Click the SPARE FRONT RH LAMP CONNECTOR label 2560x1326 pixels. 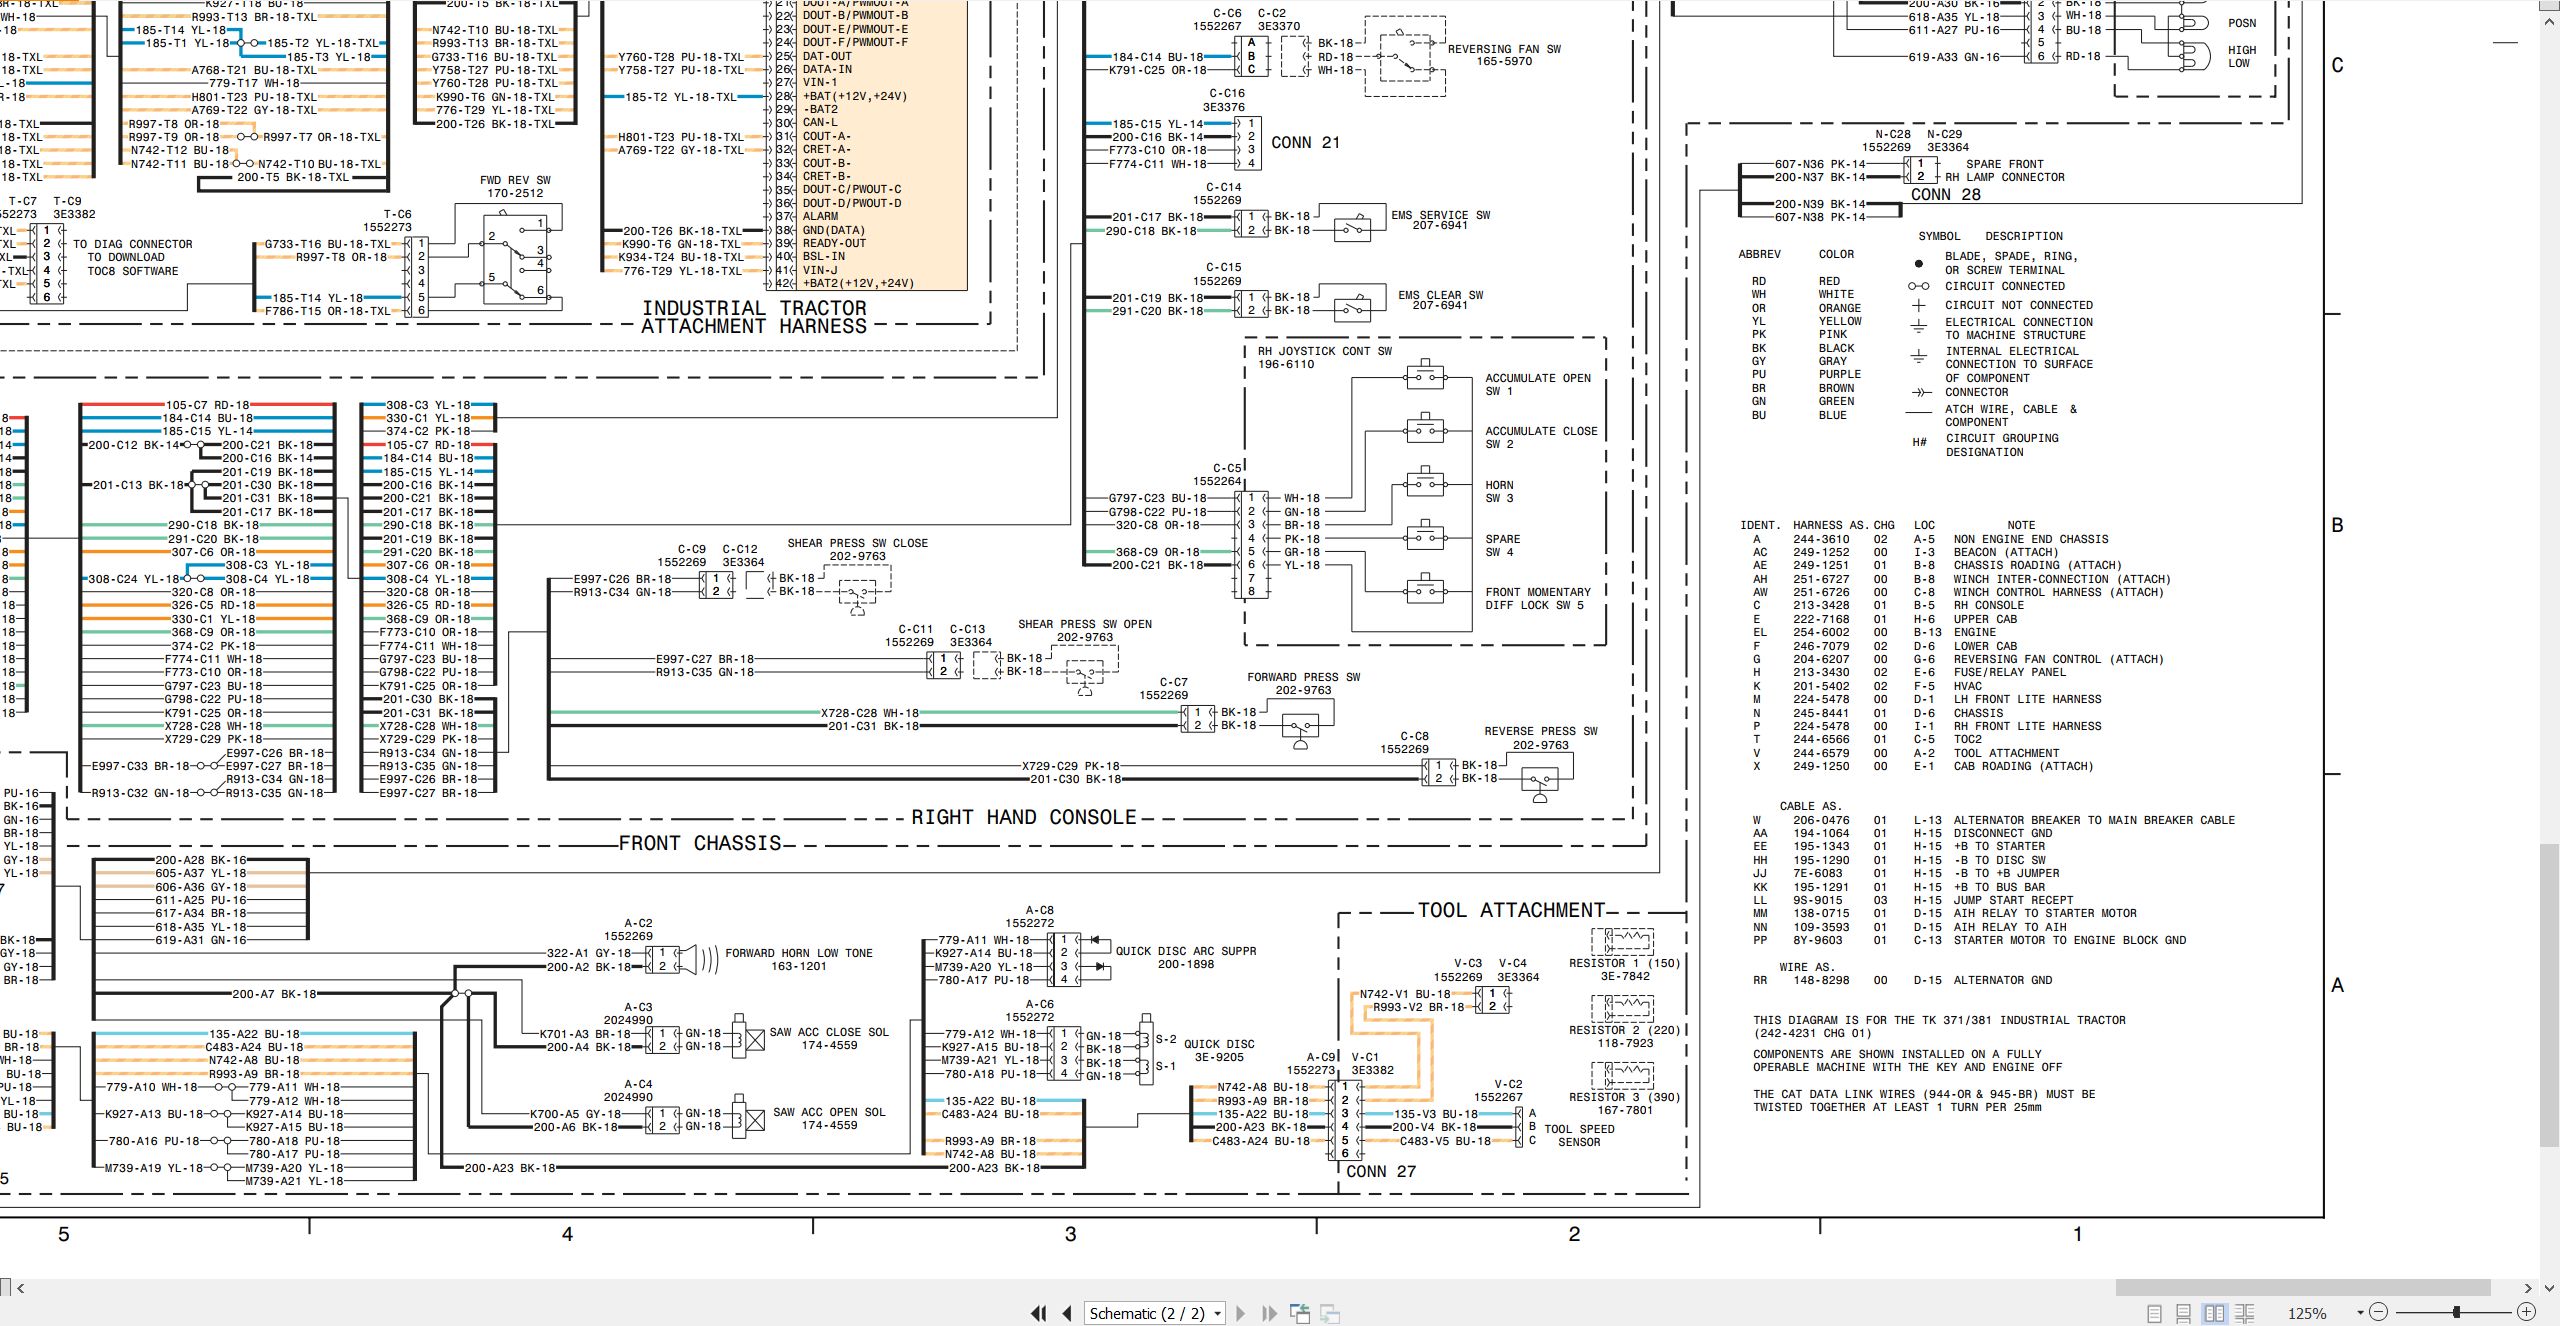[2004, 171]
